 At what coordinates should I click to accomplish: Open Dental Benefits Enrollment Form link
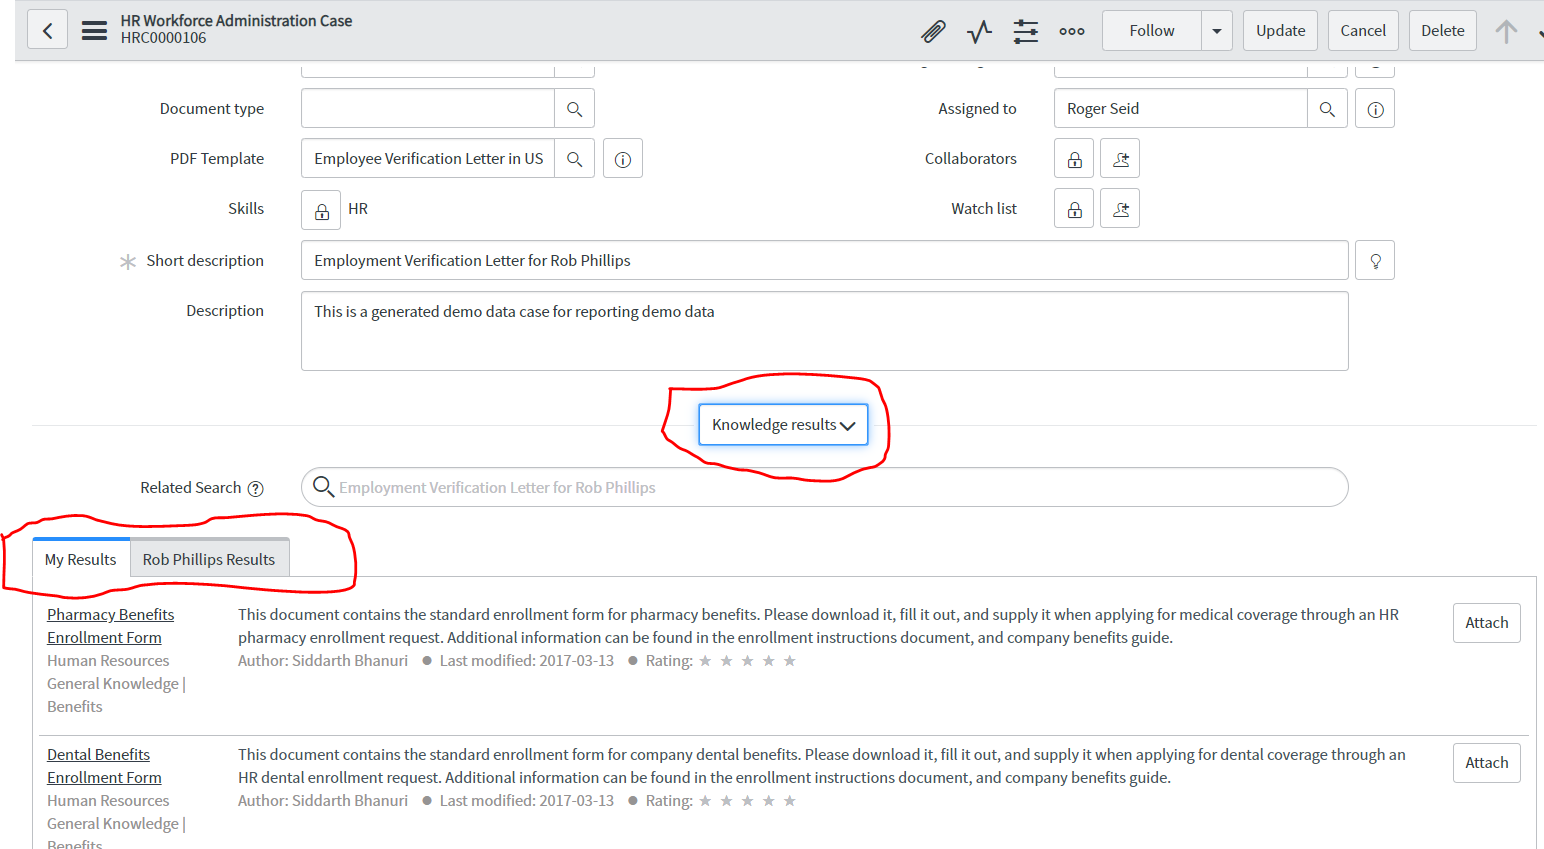pos(104,766)
